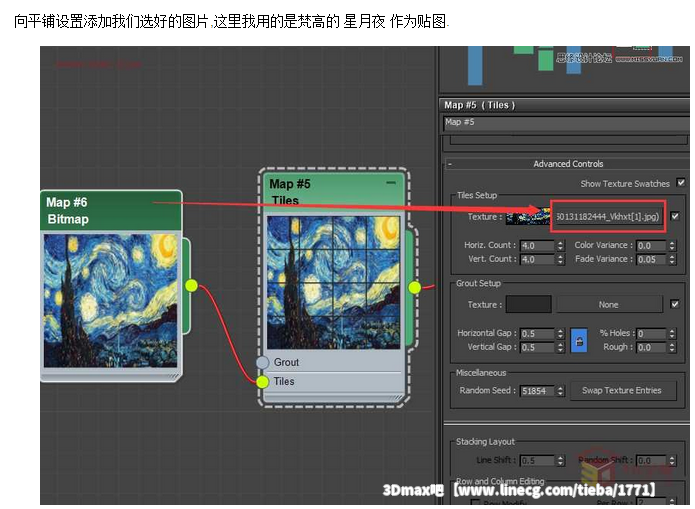
Task: Adjust the Line Shift spinner arrows
Action: pyautogui.click(x=560, y=461)
